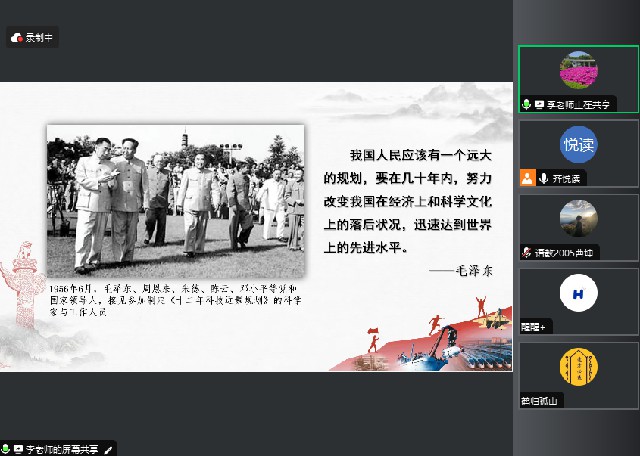Click muted microphone icon on third participant tile

point(526,253)
